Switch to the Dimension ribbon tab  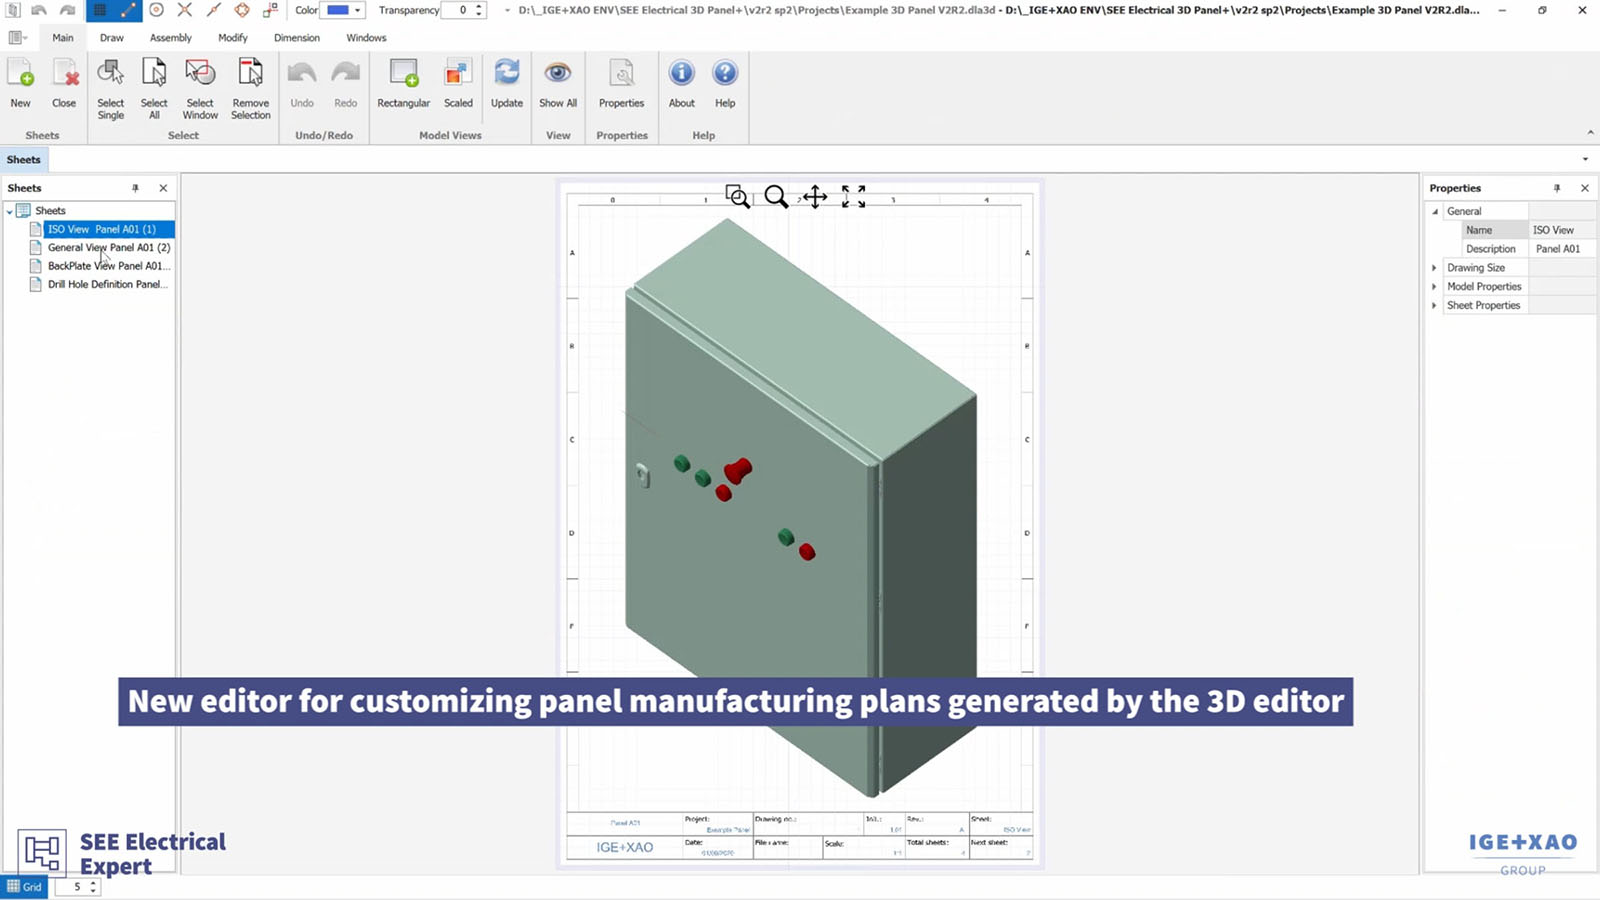point(297,37)
